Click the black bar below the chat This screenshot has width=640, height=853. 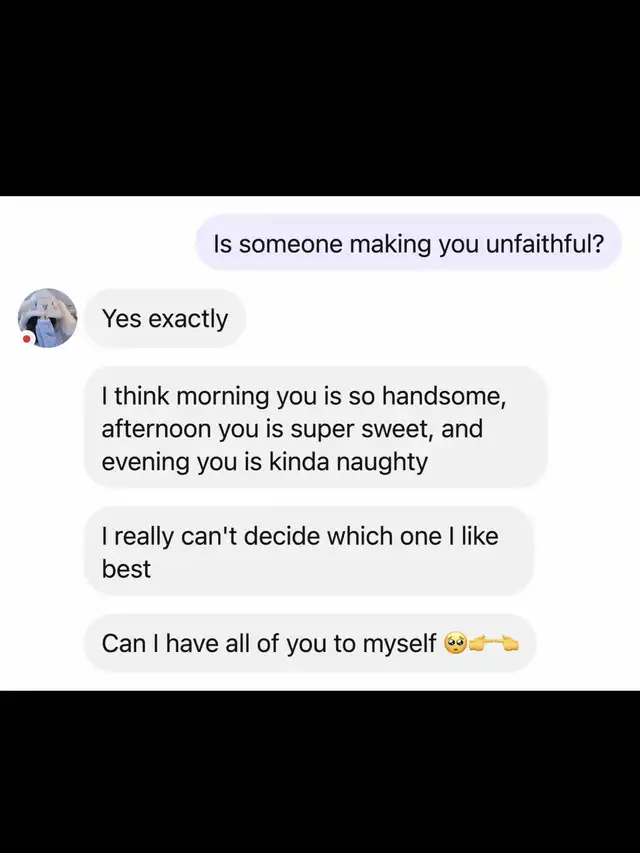(x=320, y=772)
